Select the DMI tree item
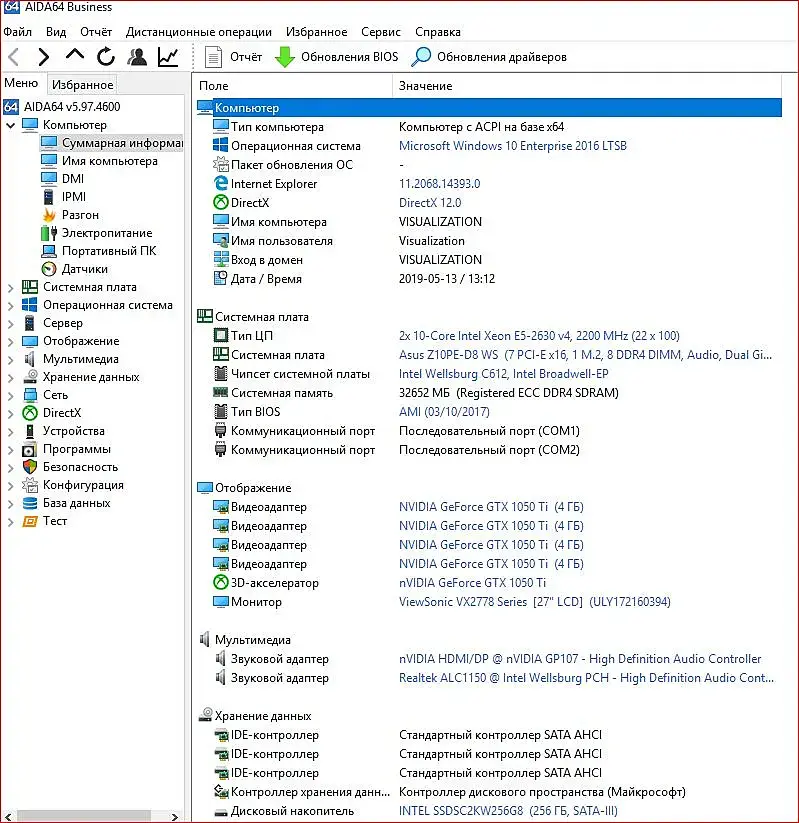 pyautogui.click(x=72, y=178)
